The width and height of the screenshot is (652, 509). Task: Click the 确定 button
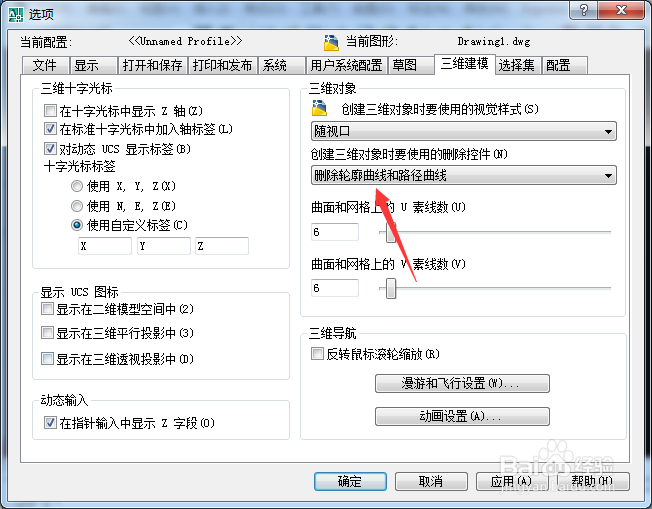tap(350, 482)
